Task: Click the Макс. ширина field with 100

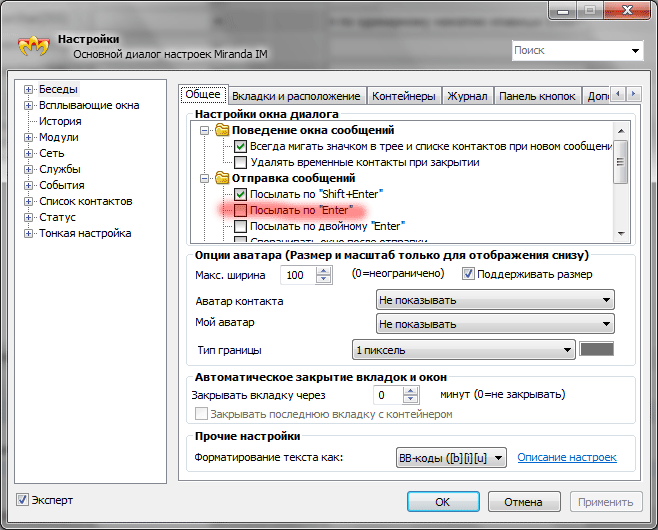Action: pyautogui.click(x=298, y=275)
